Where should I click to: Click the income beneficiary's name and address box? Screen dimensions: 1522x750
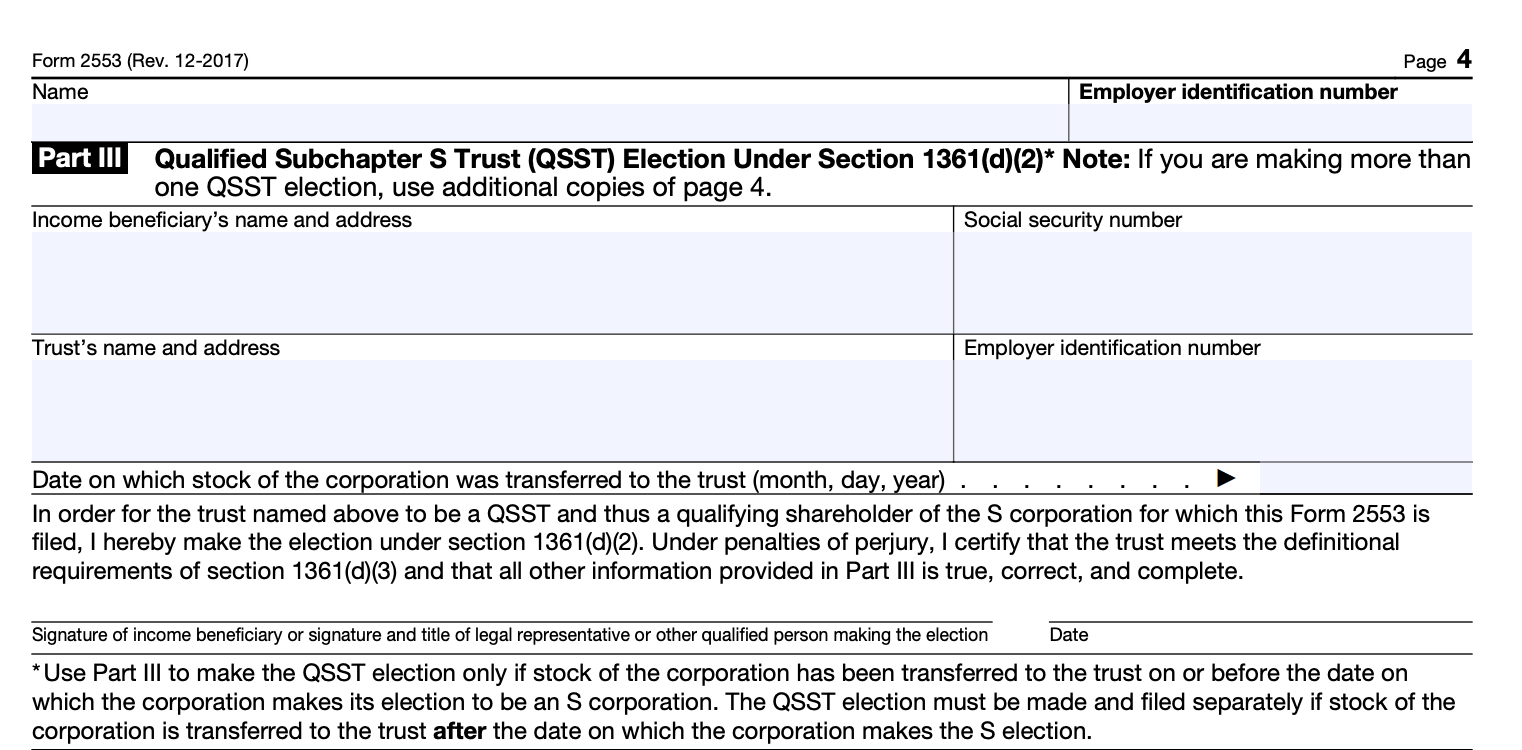click(x=492, y=282)
